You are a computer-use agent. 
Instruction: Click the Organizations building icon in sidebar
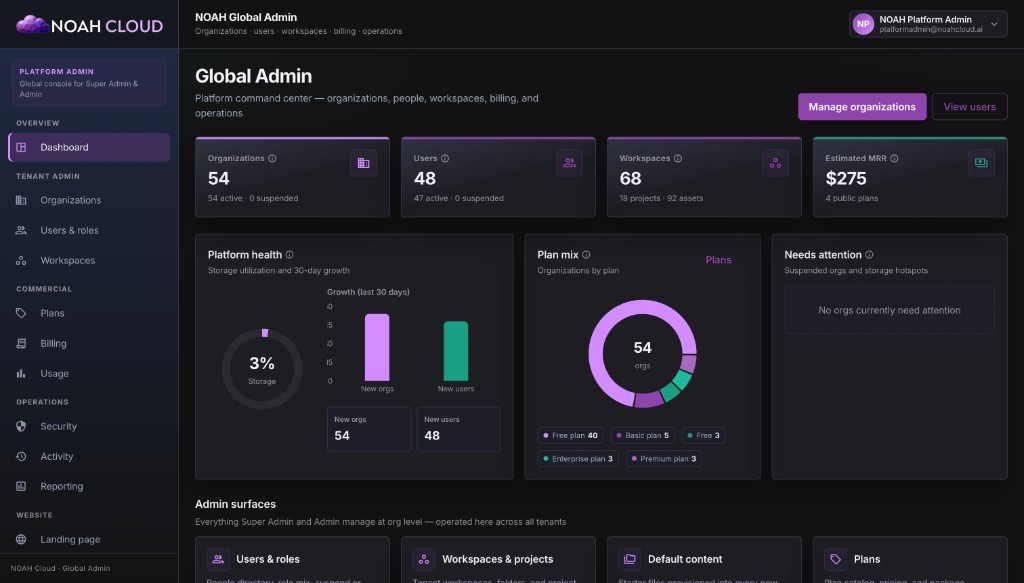pos(21,200)
